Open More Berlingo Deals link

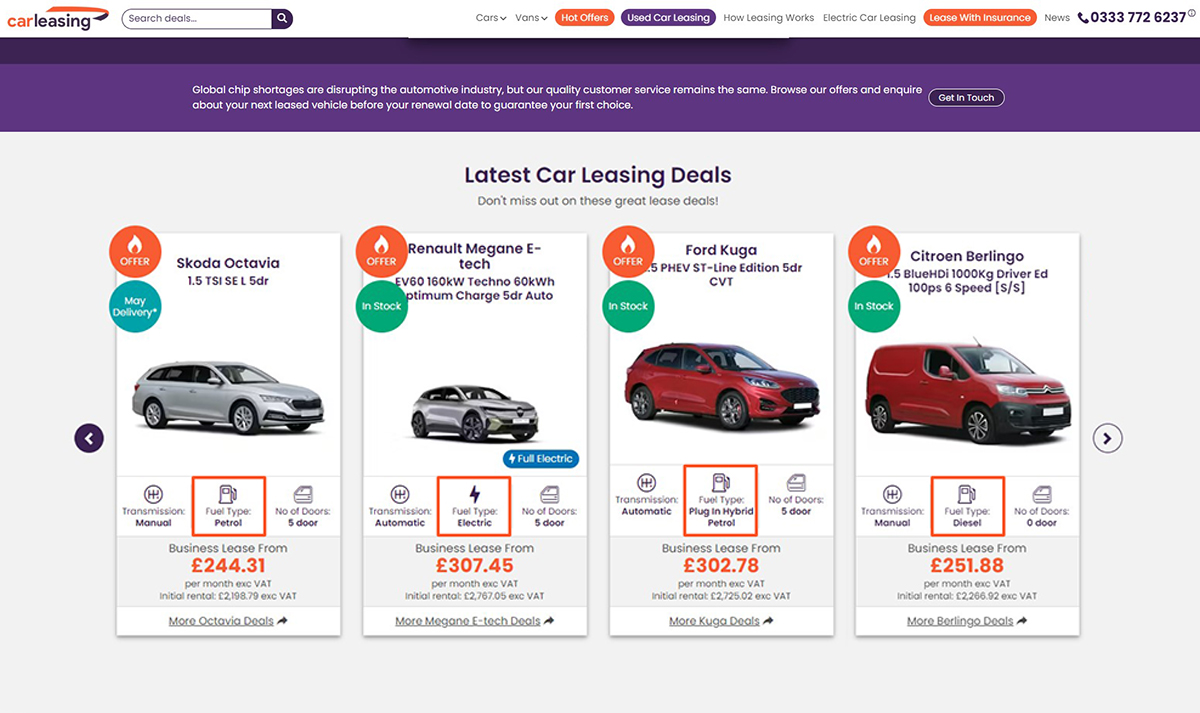[967, 621]
